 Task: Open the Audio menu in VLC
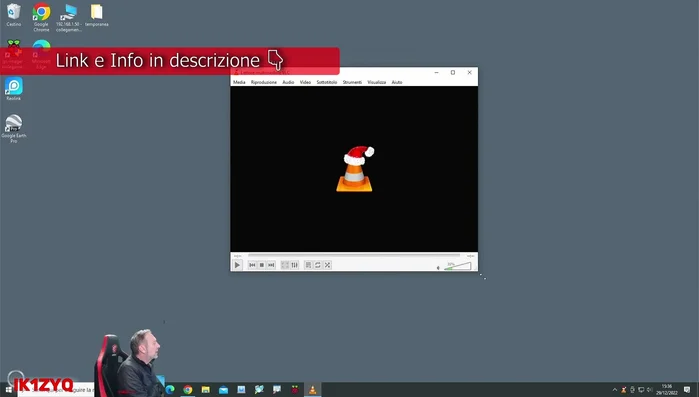tap(288, 82)
